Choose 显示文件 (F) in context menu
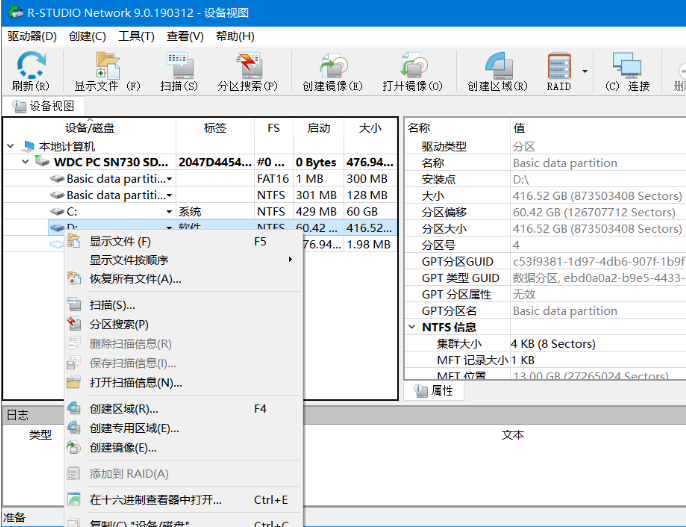This screenshot has height=527, width=686. 184,241
